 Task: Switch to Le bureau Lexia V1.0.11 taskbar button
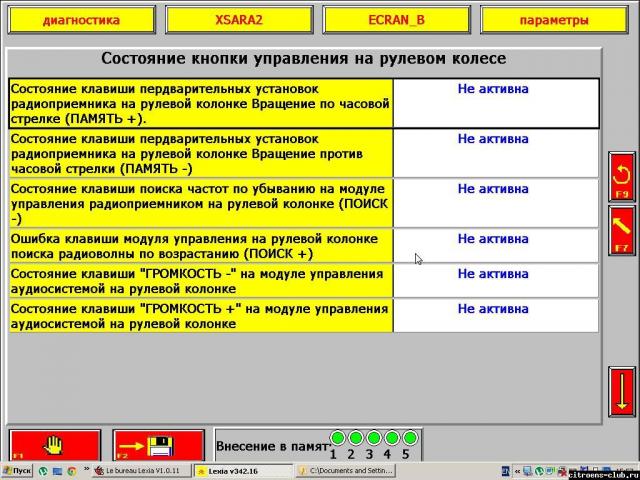(x=141, y=471)
